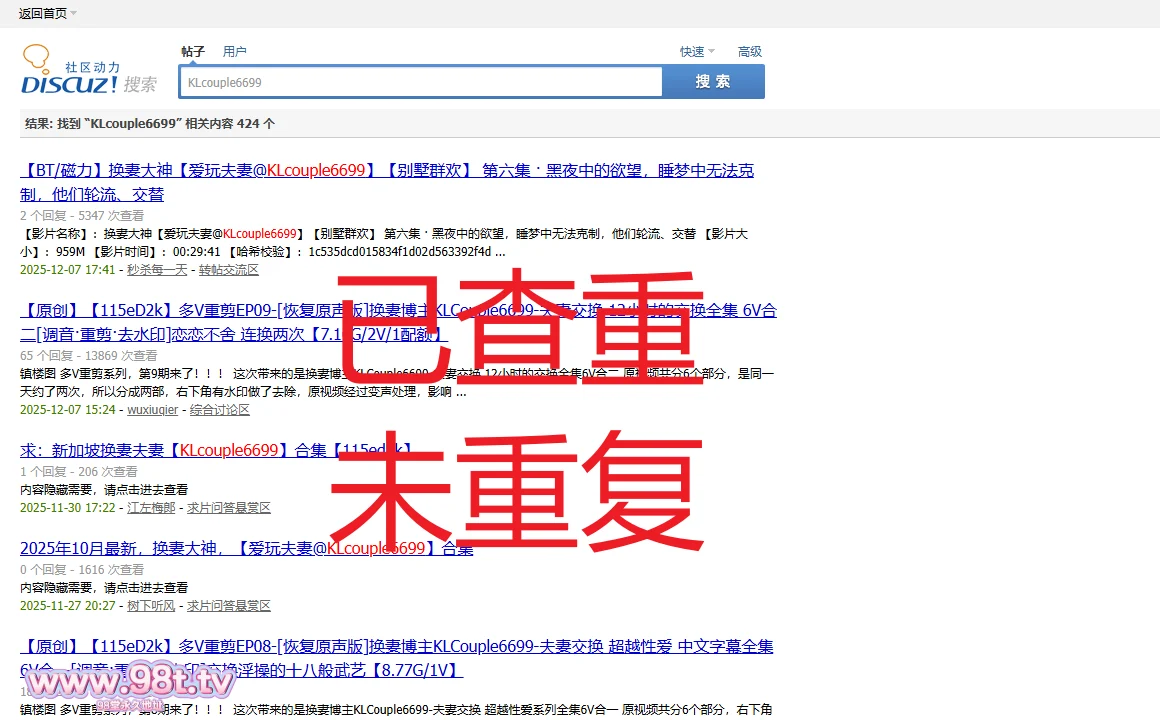Expand the 快速 search dropdown
Image resolution: width=1160 pixels, height=720 pixels.
click(x=696, y=52)
